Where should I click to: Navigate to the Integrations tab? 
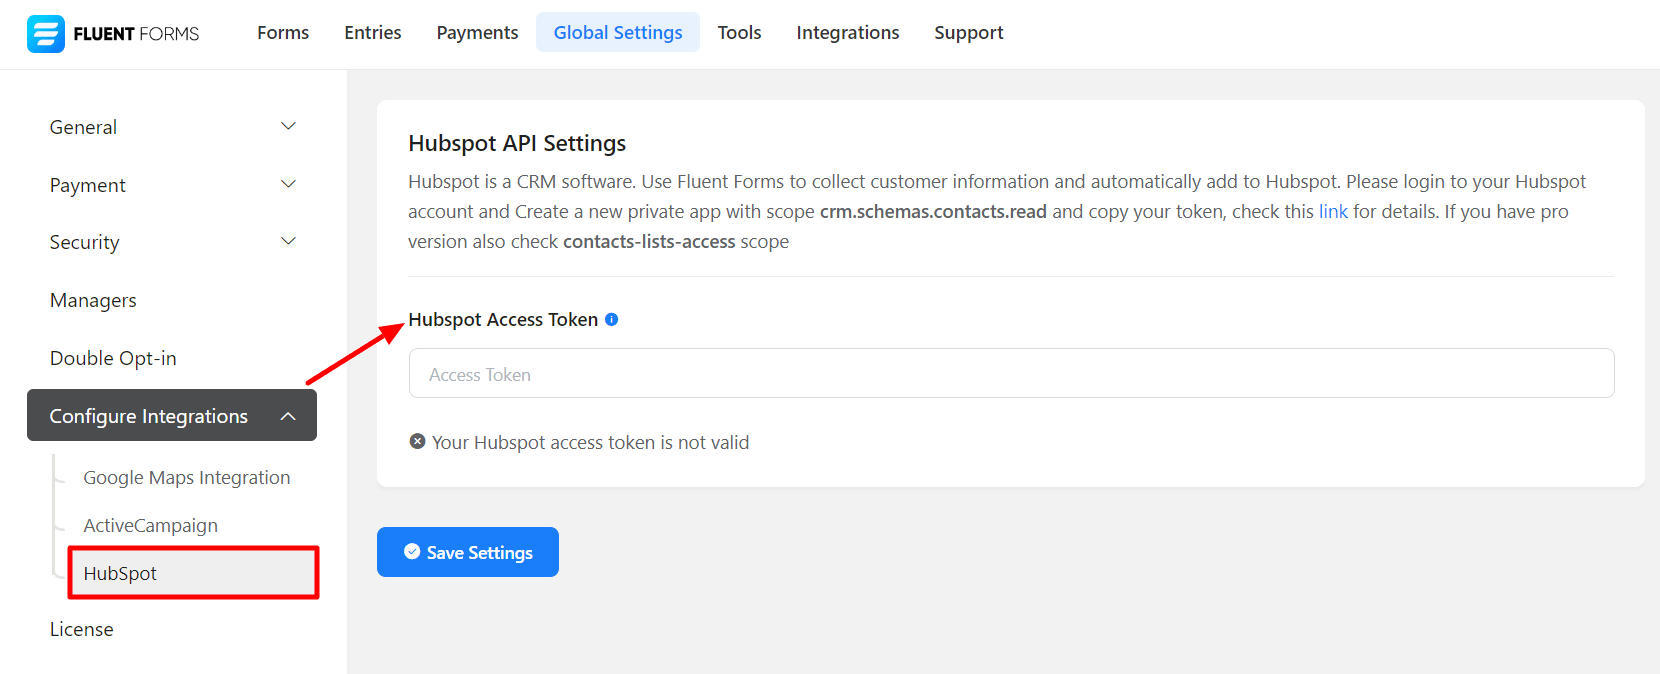[x=848, y=33]
